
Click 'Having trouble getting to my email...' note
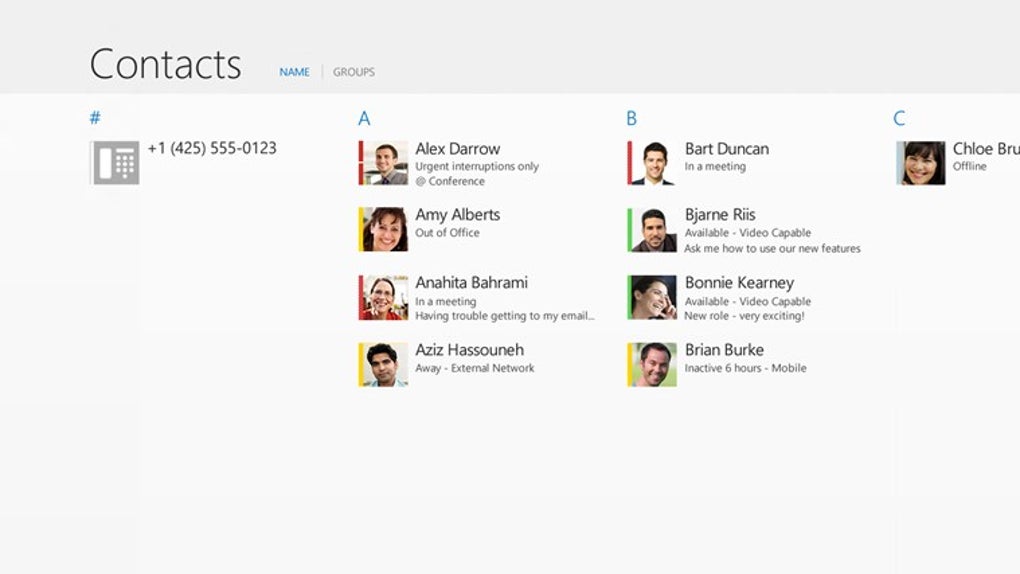(x=505, y=316)
